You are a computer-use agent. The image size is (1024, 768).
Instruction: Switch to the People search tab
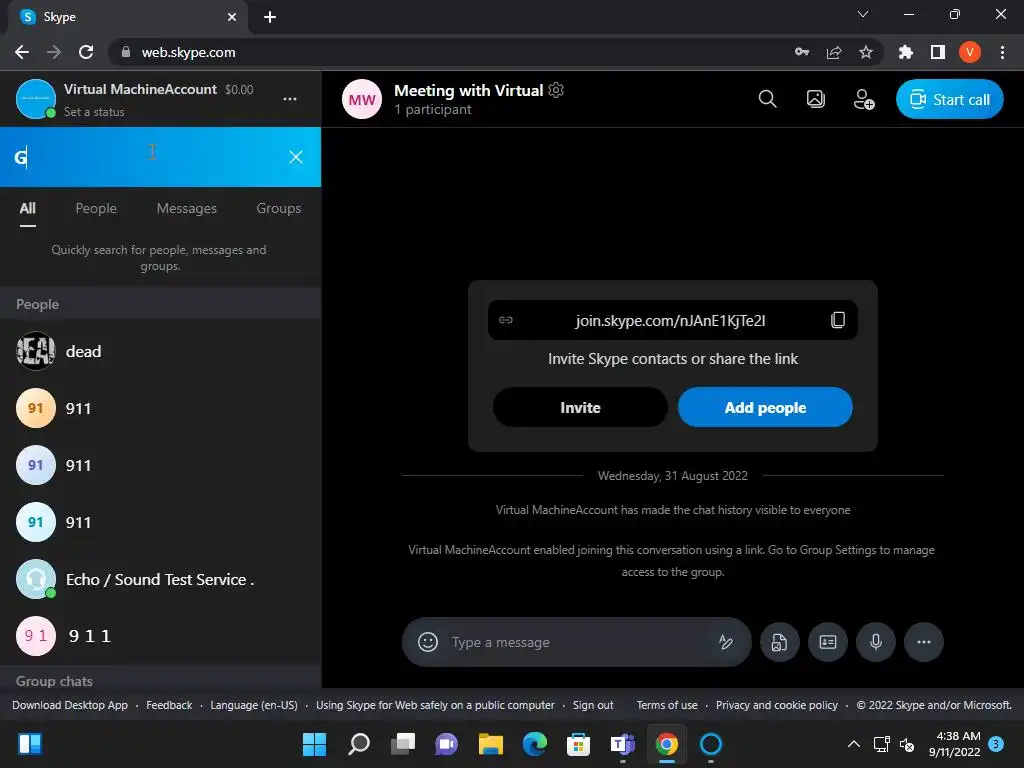96,208
